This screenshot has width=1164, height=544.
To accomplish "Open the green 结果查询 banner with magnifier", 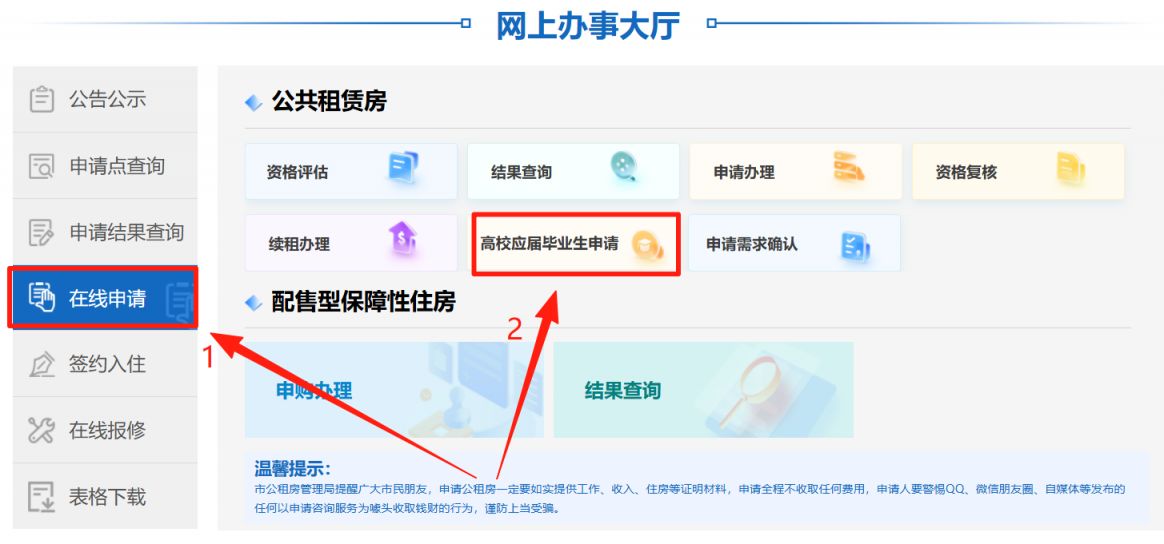I will [704, 390].
